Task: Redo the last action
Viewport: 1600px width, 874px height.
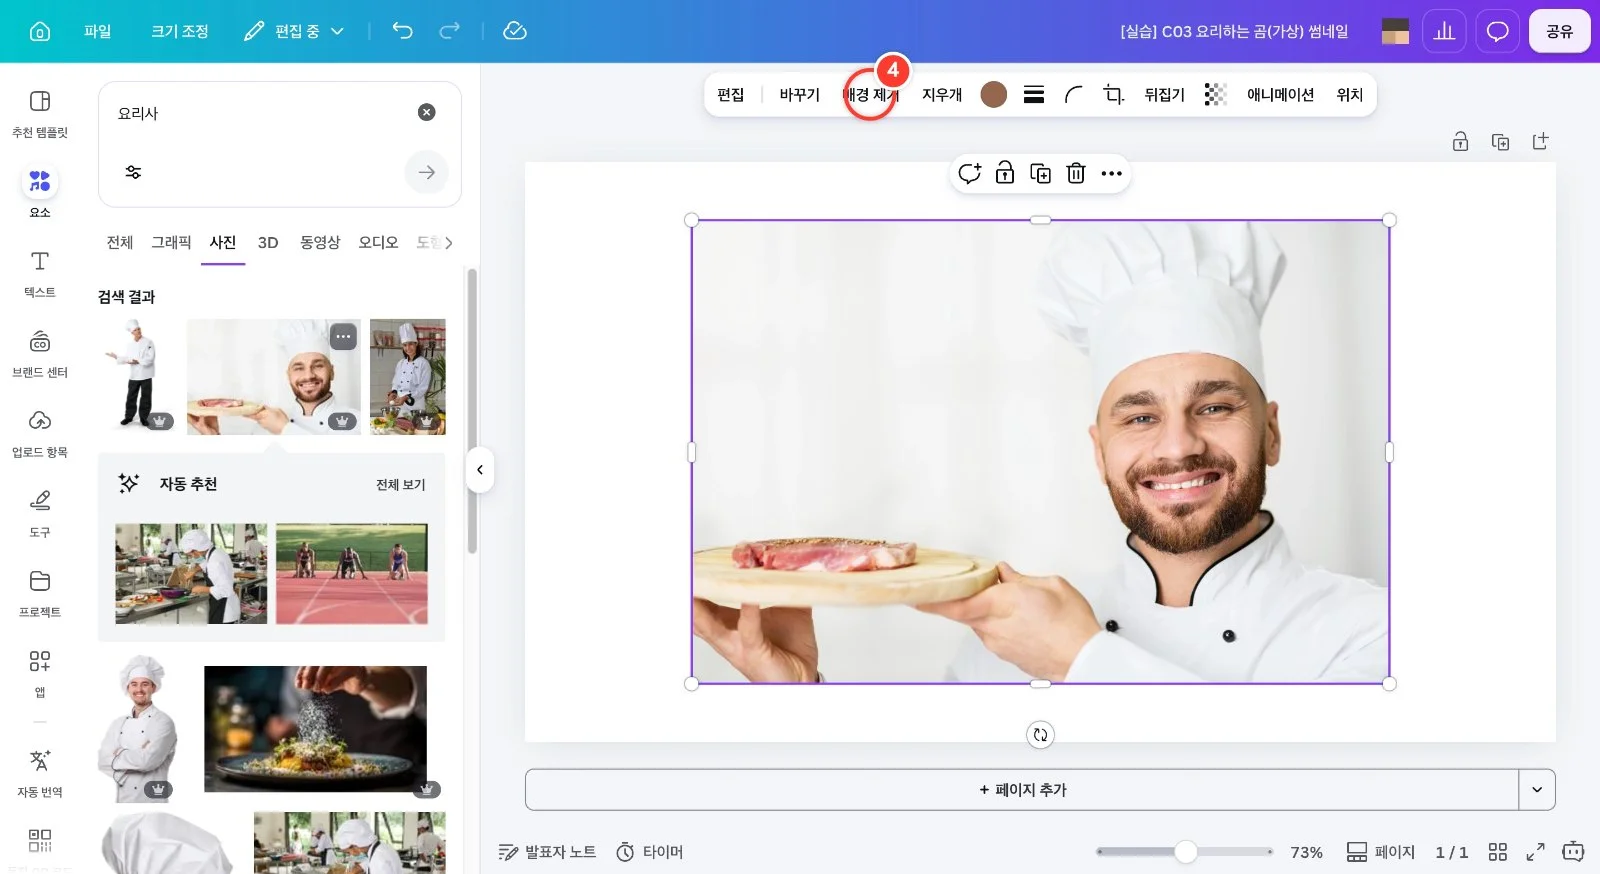Action: [450, 31]
